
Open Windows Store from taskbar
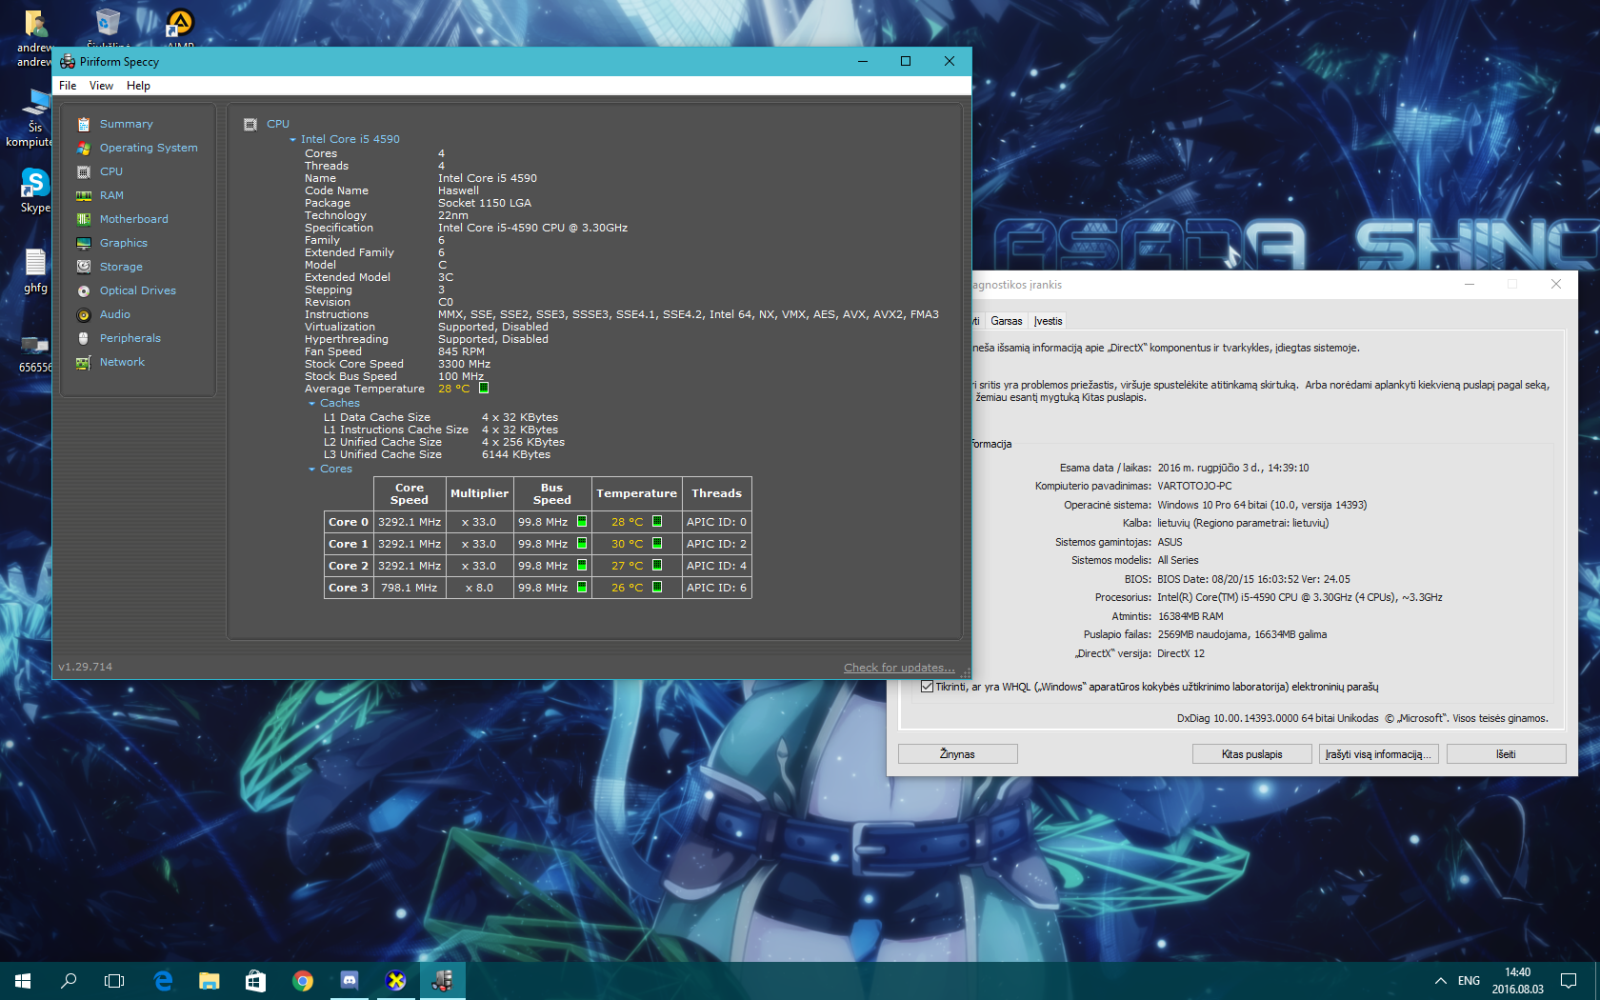(256, 981)
